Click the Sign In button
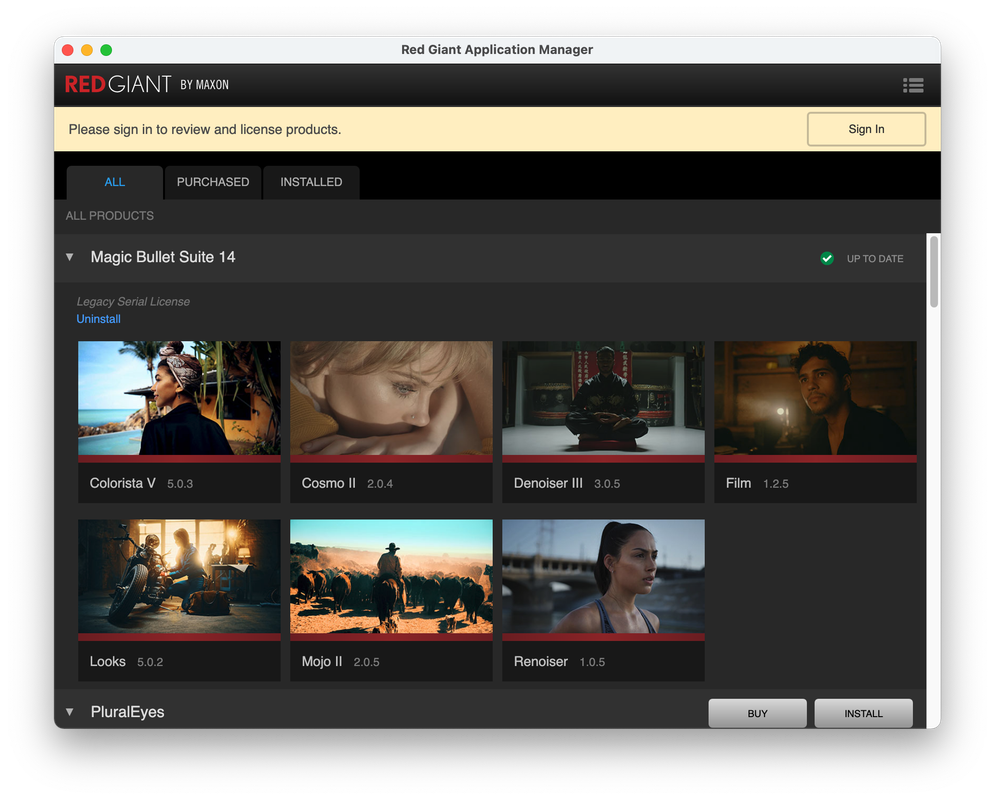 866,129
